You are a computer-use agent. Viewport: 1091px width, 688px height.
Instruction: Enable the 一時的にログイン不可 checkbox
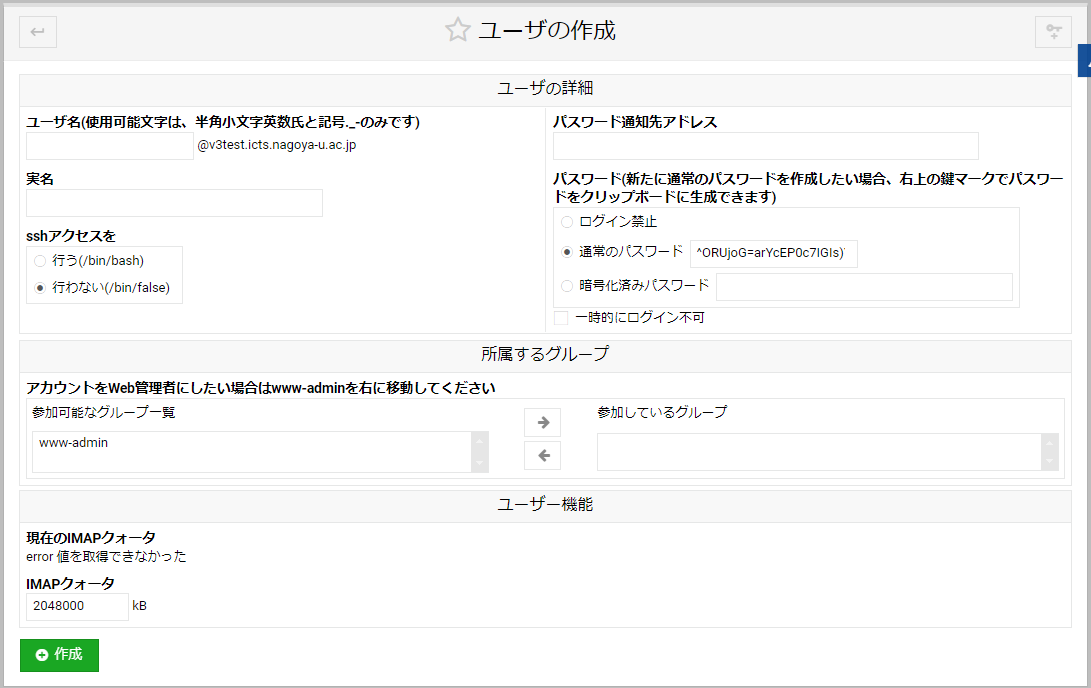pyautogui.click(x=562, y=318)
